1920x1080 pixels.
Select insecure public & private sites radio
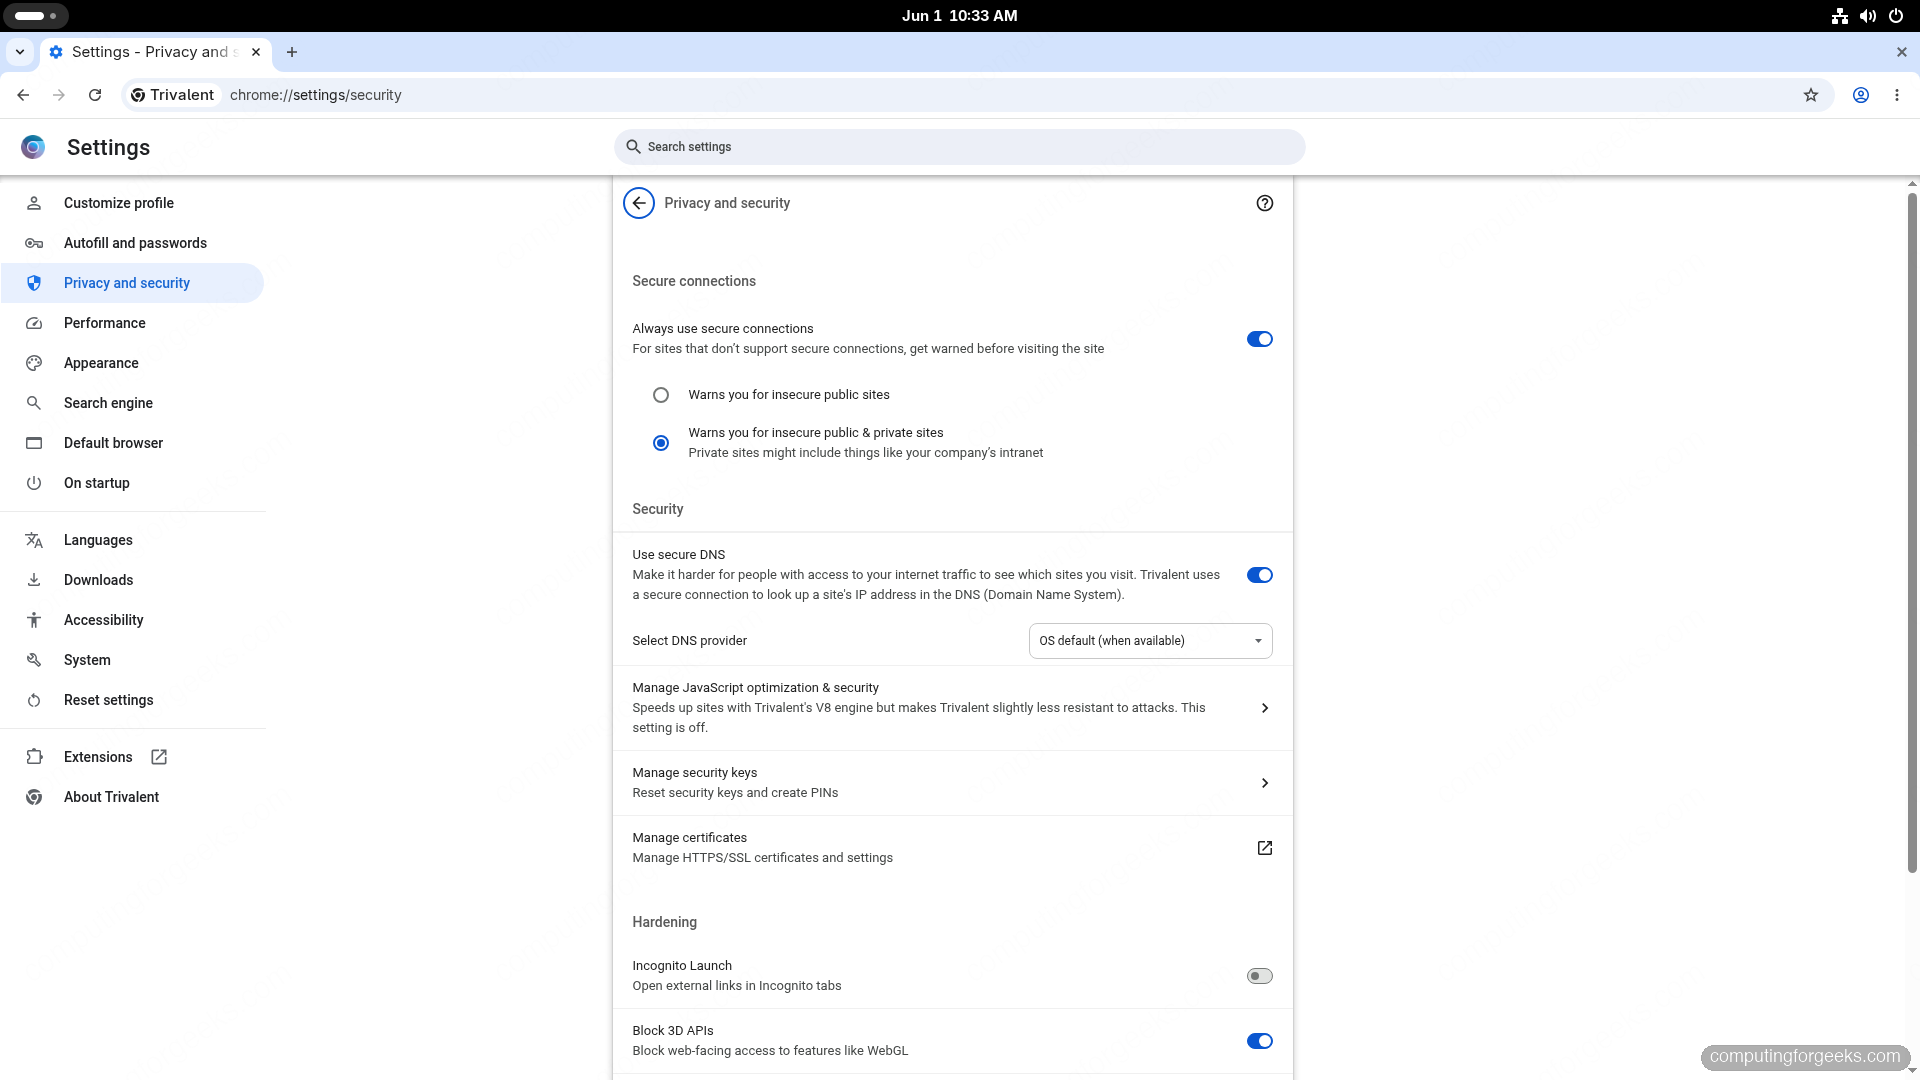point(661,443)
